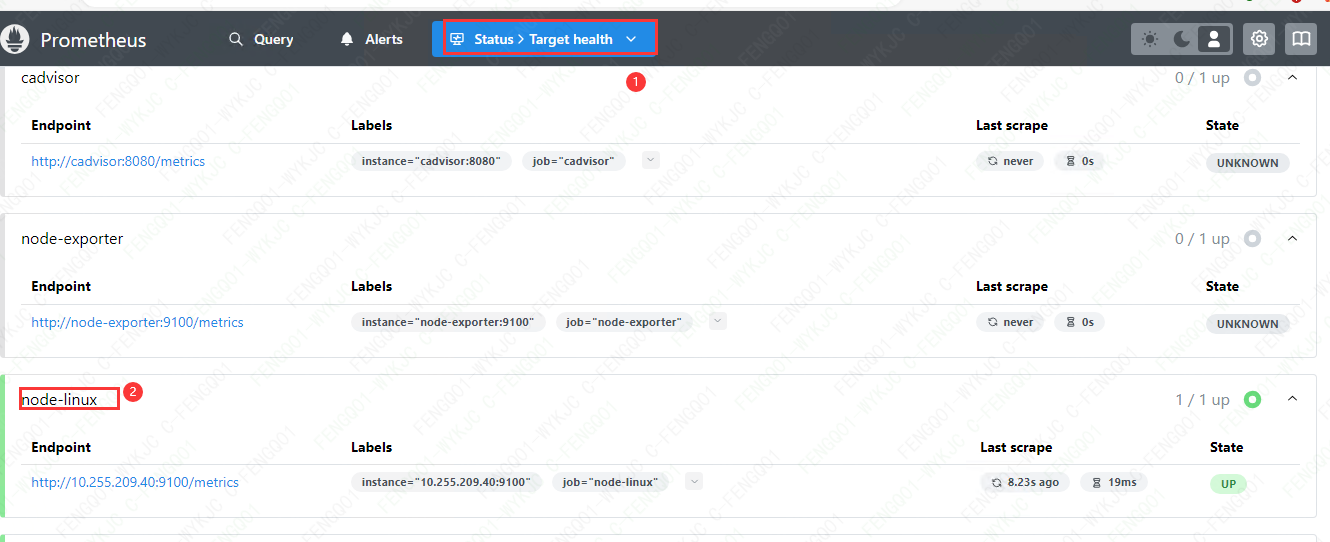Click cadvisor '0s' scrape duration badge
Image resolution: width=1330 pixels, height=542 pixels.
tap(1079, 161)
